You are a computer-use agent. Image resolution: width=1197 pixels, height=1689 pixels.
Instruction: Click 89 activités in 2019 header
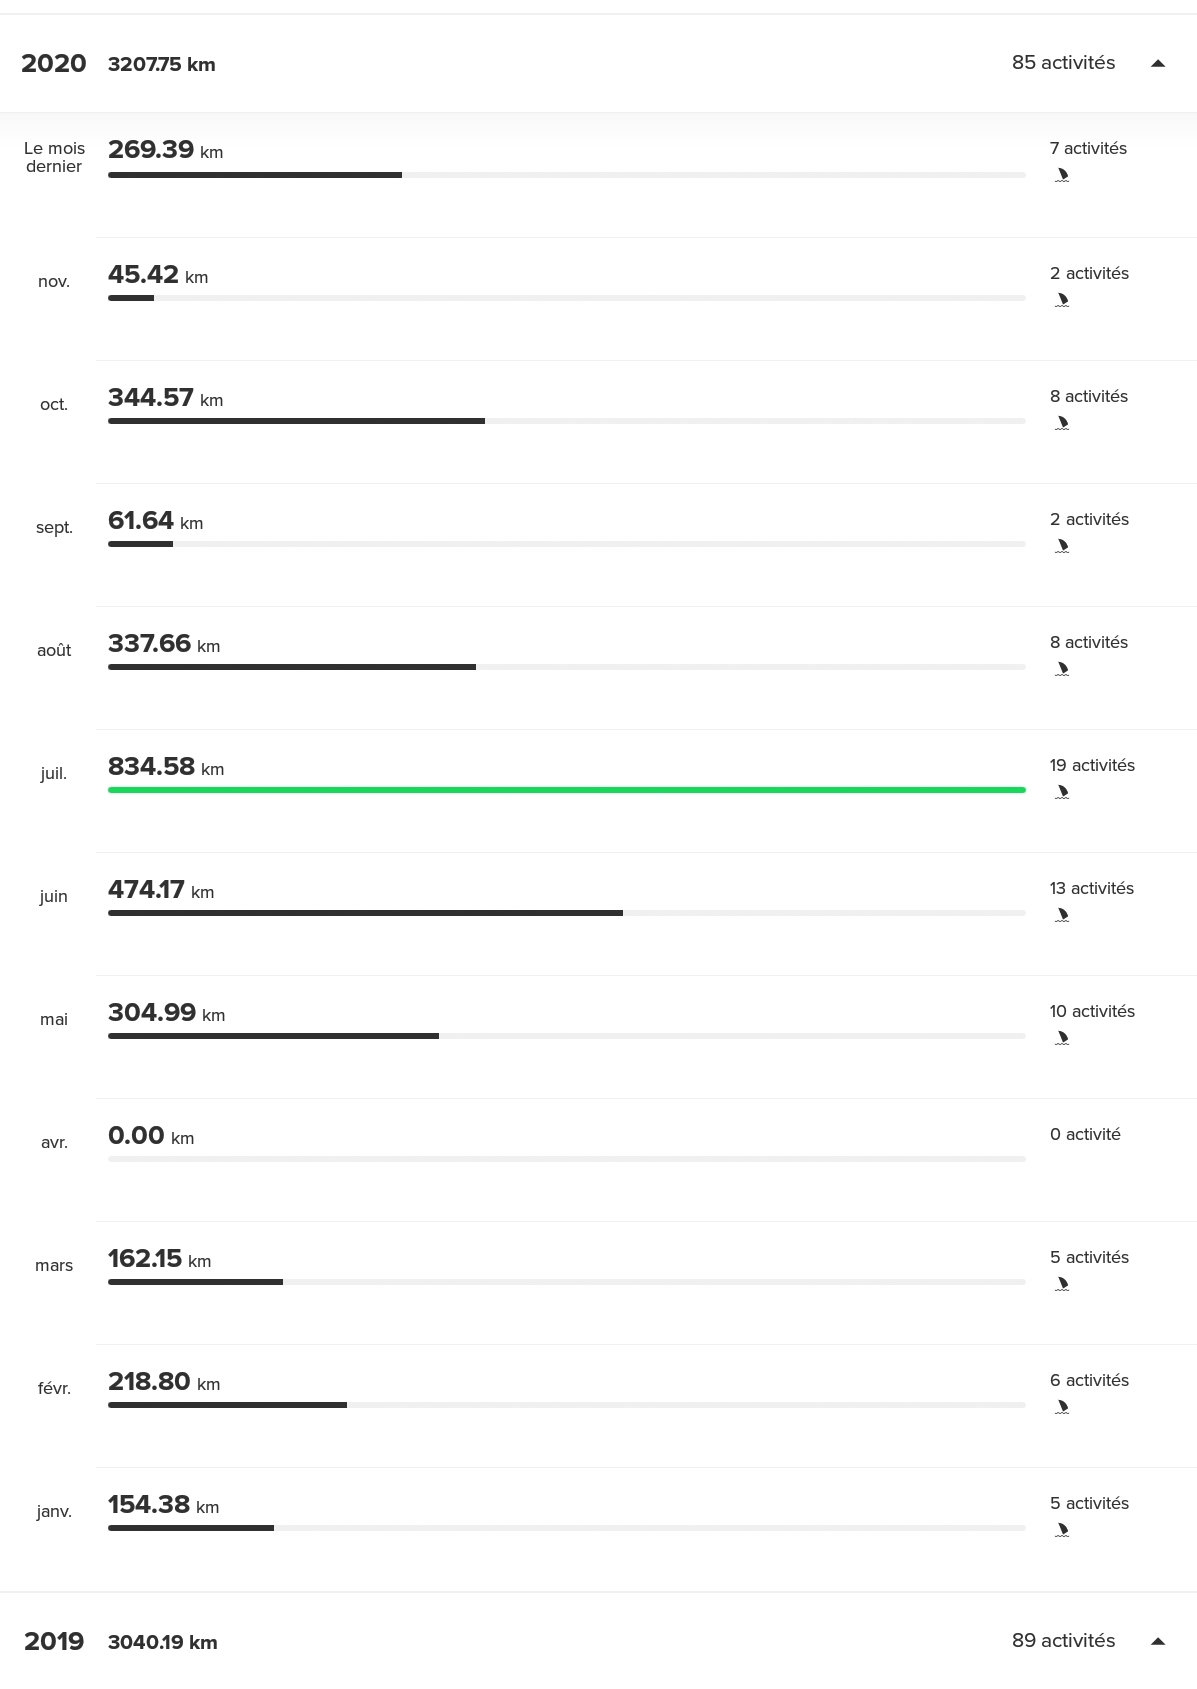pos(1063,1640)
